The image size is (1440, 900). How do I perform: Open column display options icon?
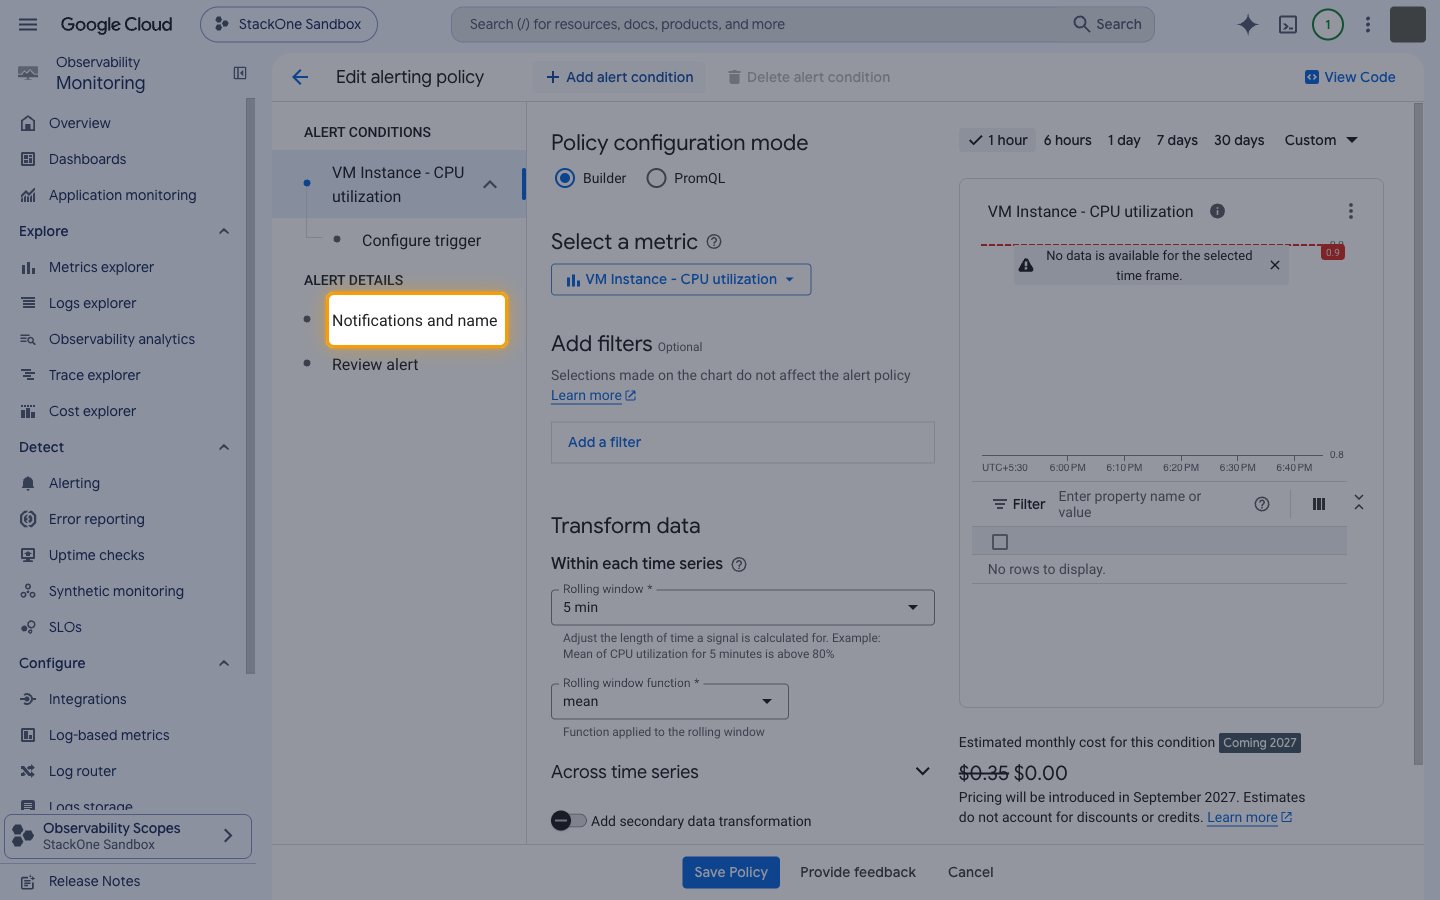point(1319,504)
